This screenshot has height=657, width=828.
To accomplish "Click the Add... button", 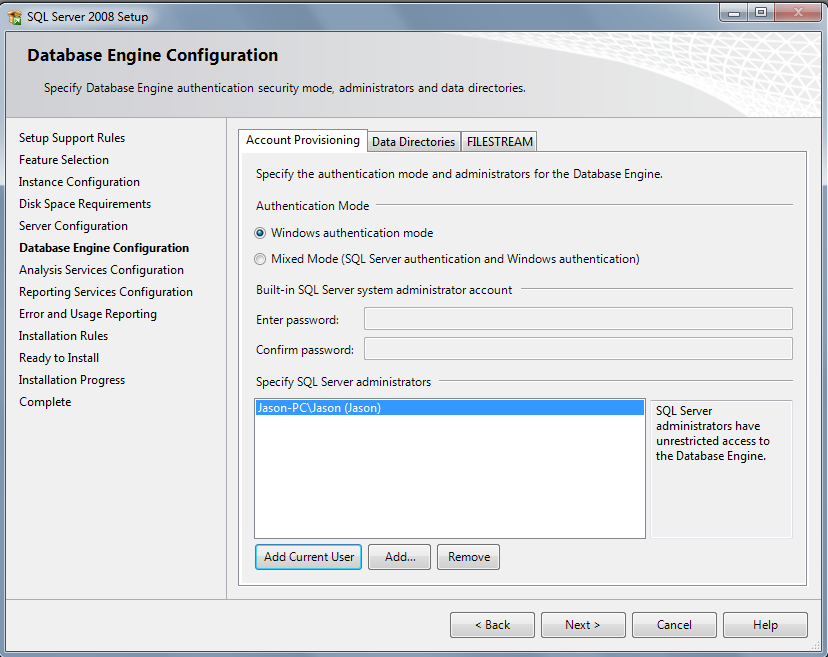I will pyautogui.click(x=400, y=557).
